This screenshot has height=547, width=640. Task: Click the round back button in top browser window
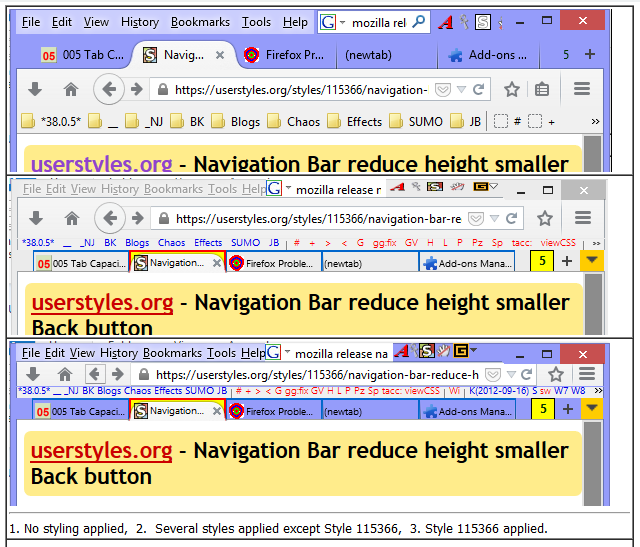tap(109, 89)
